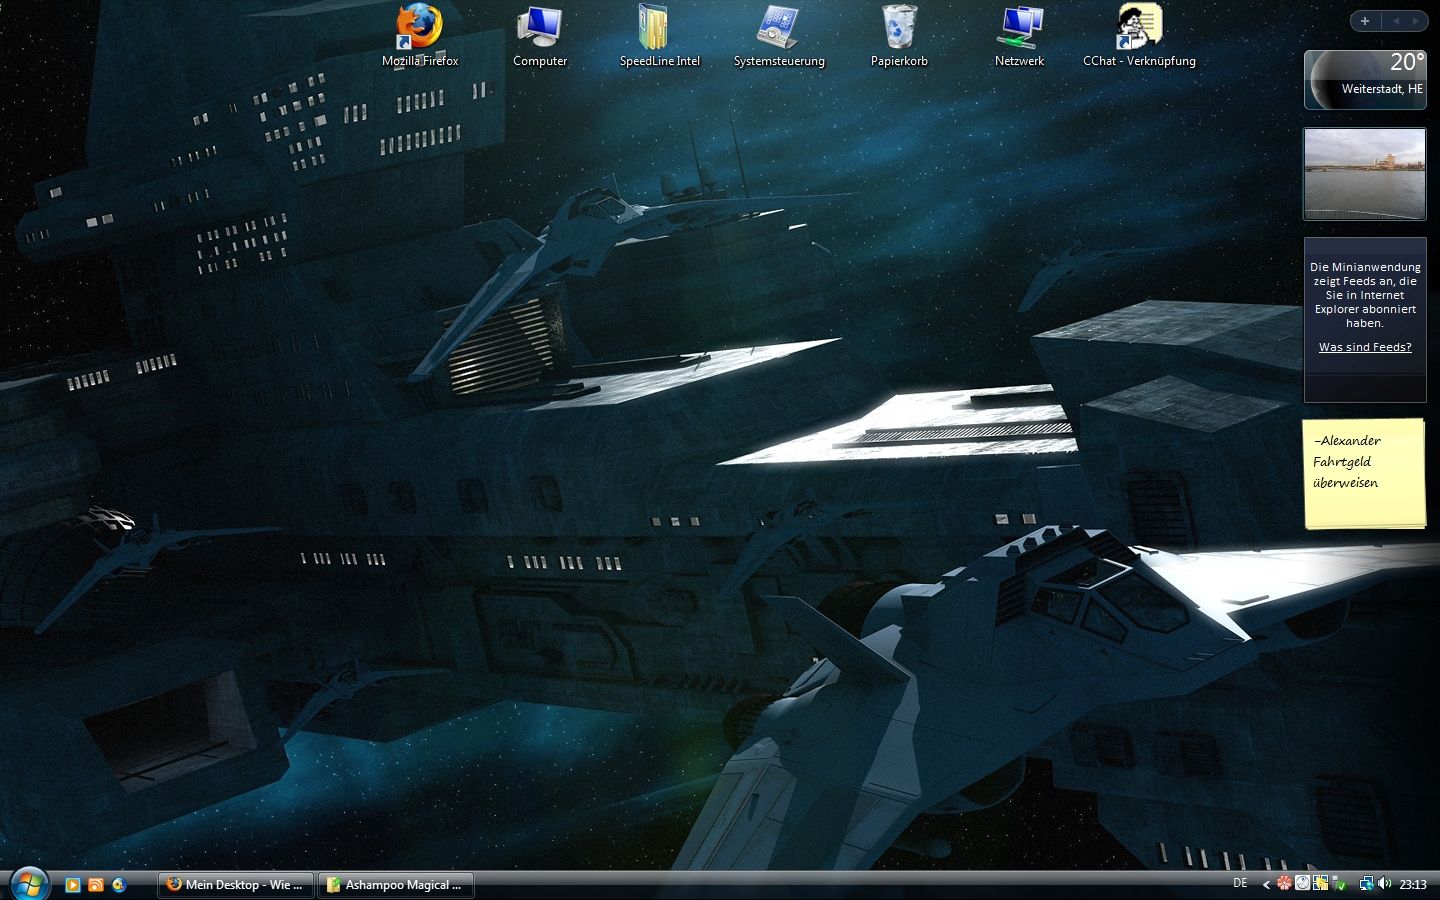The width and height of the screenshot is (1440, 900).
Task: Add a gadget with the sidebar plus button
Action: 1365,21
